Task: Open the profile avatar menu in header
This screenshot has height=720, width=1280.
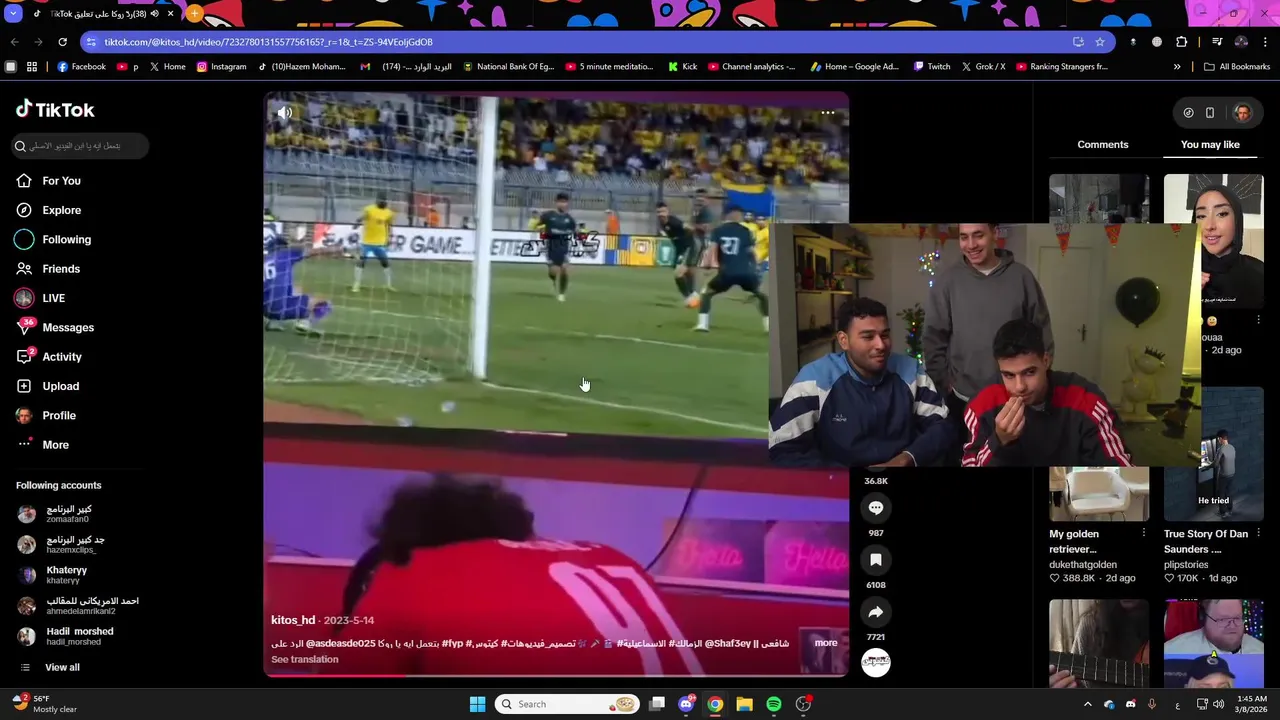Action: point(1243,113)
